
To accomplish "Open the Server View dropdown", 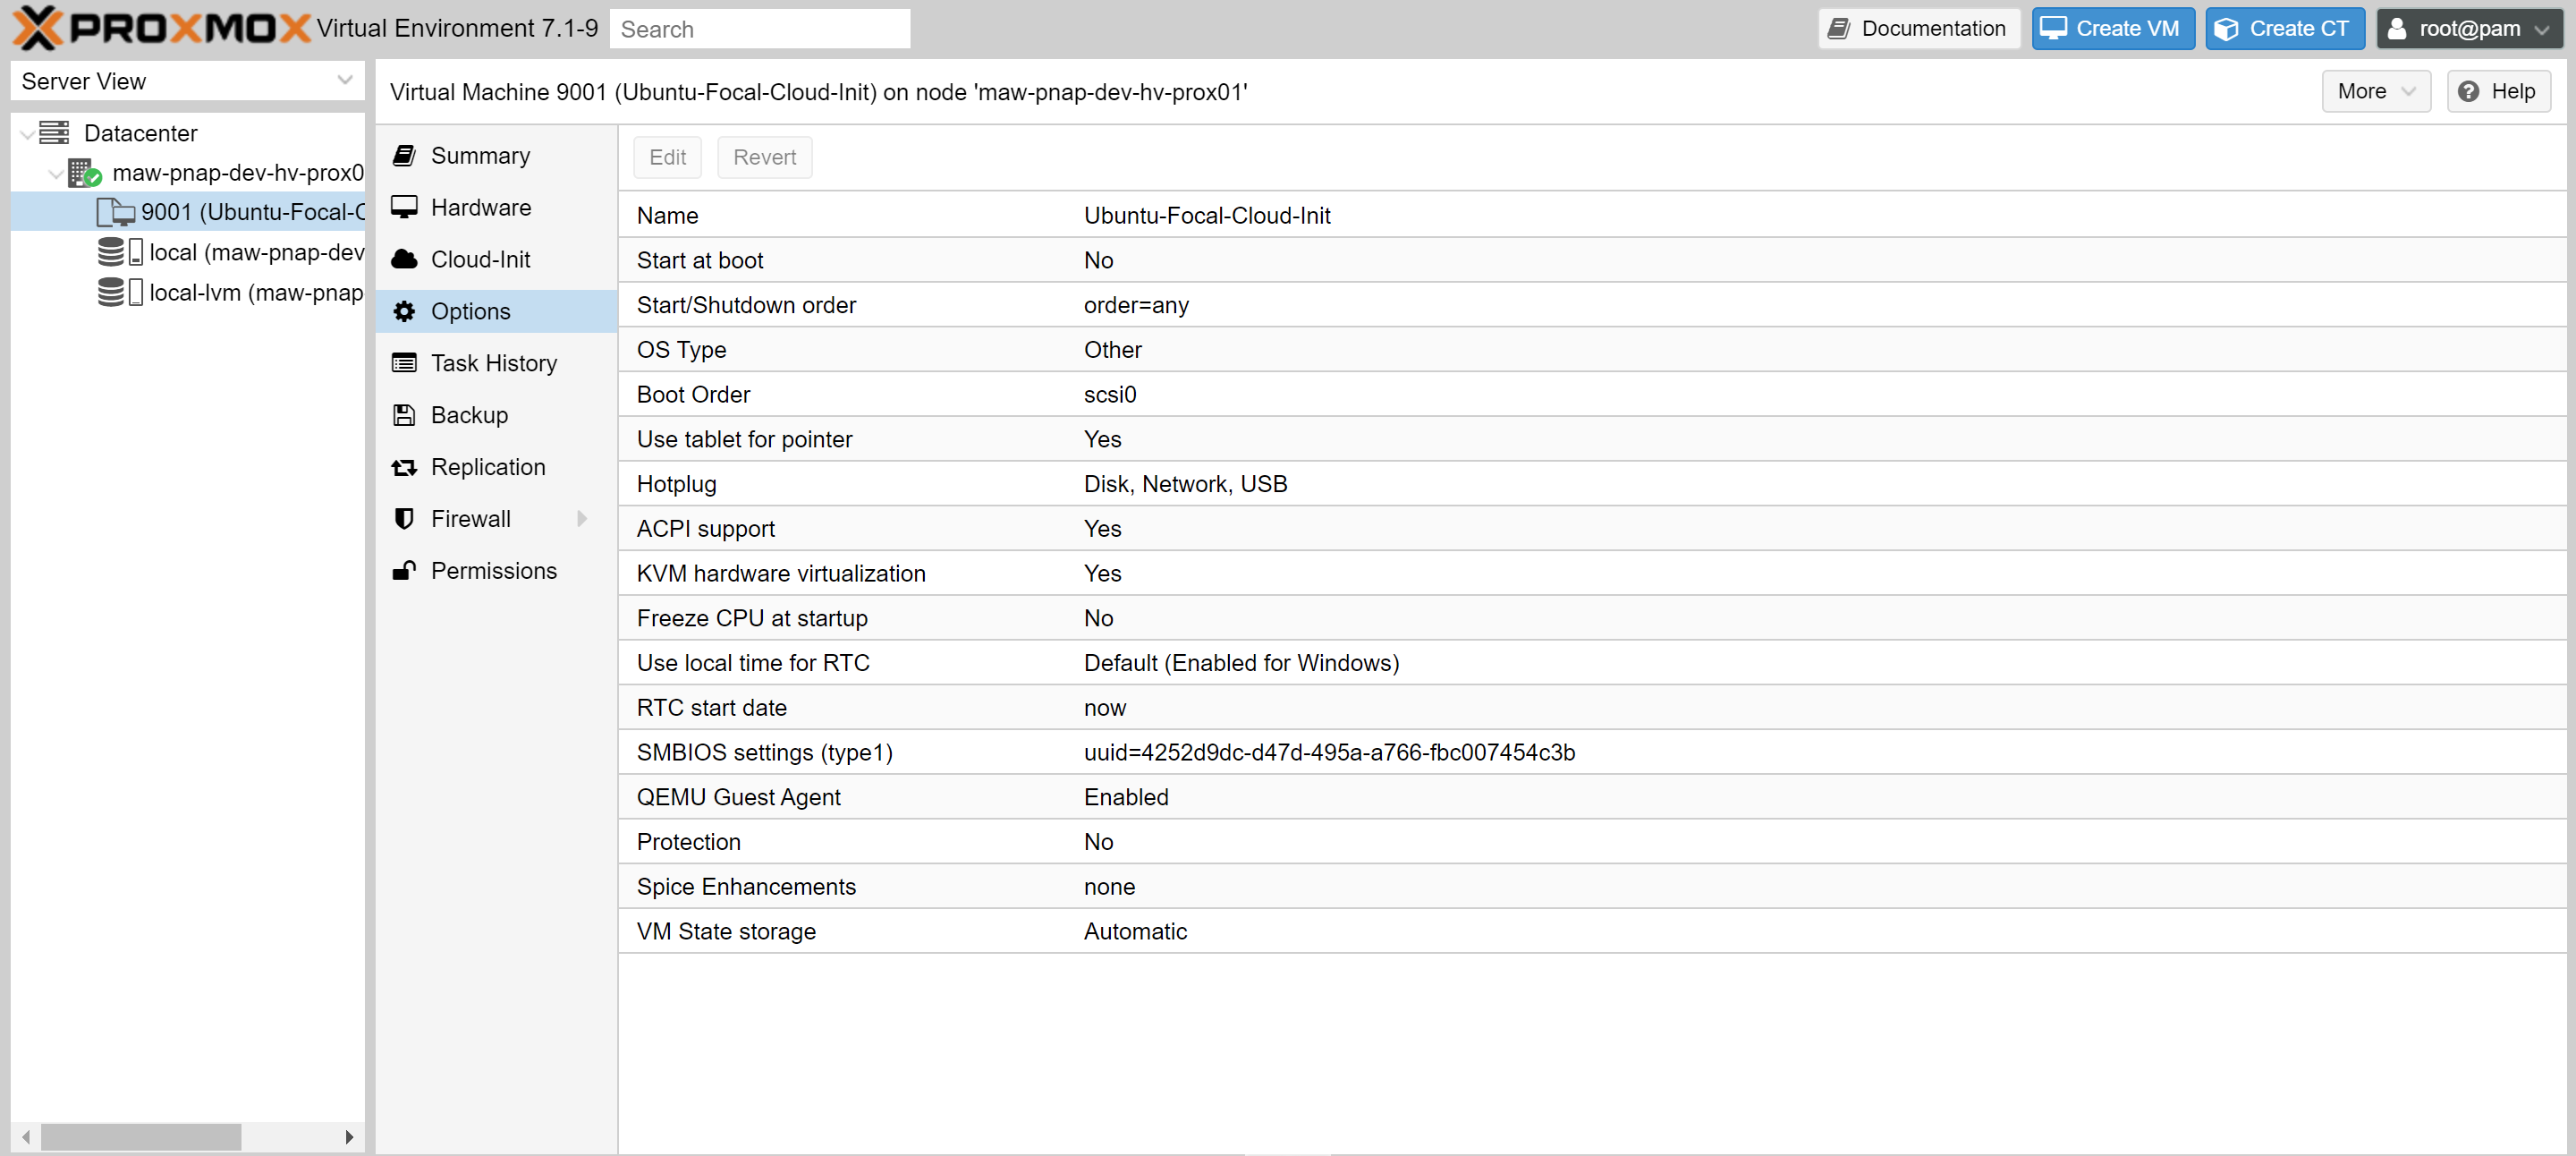I will (345, 80).
